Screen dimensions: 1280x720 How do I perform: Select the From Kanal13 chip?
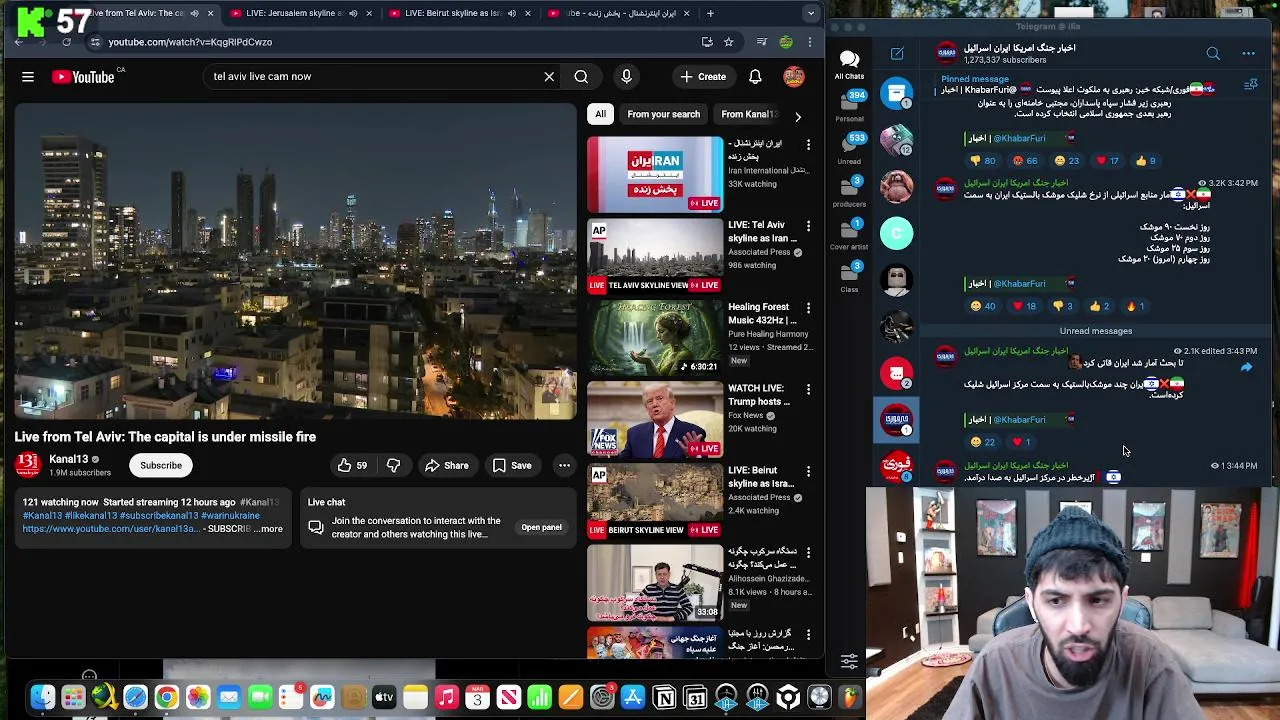tap(748, 114)
